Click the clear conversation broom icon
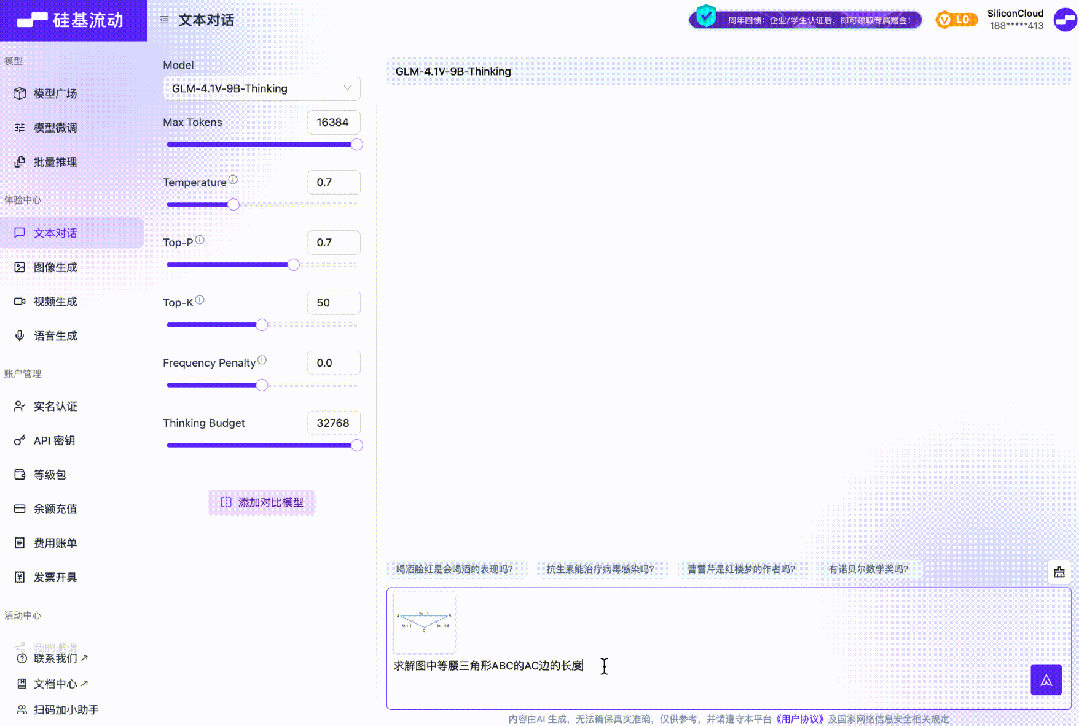This screenshot has height=726, width=1079. pos(1059,571)
